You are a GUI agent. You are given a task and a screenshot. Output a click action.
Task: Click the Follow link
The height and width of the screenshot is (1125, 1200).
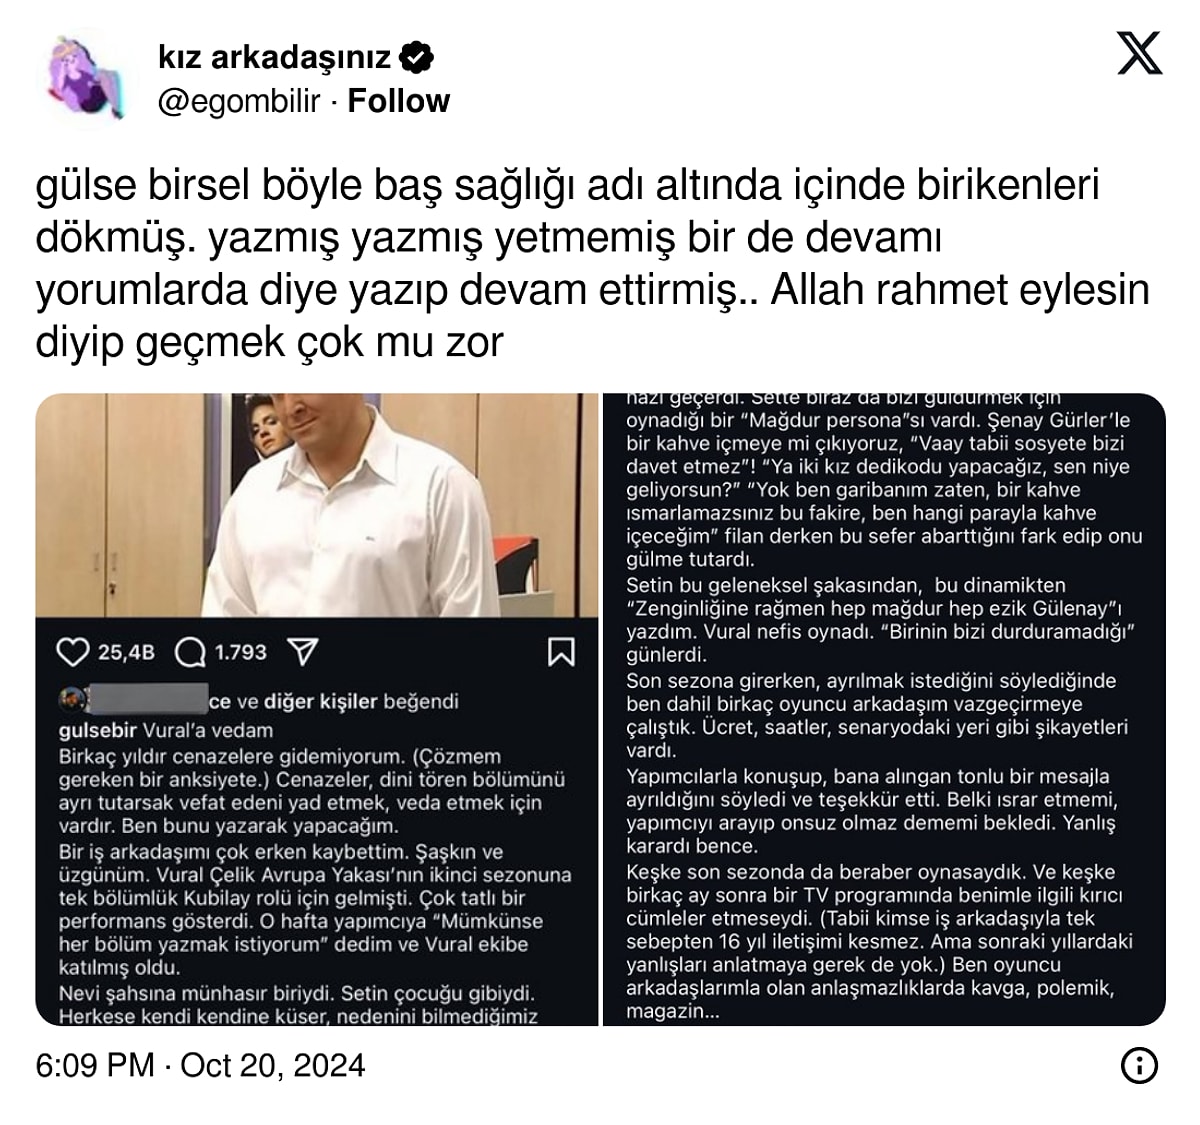(398, 101)
